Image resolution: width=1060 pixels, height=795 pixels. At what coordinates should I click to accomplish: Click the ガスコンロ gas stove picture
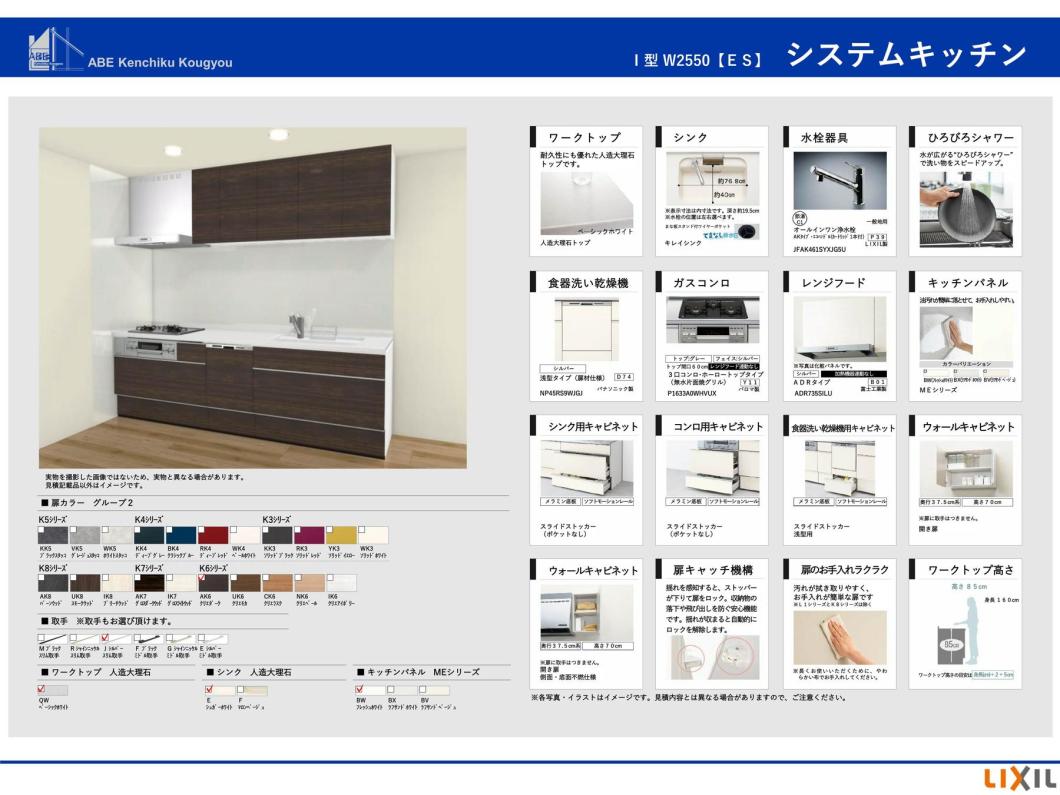[713, 321]
